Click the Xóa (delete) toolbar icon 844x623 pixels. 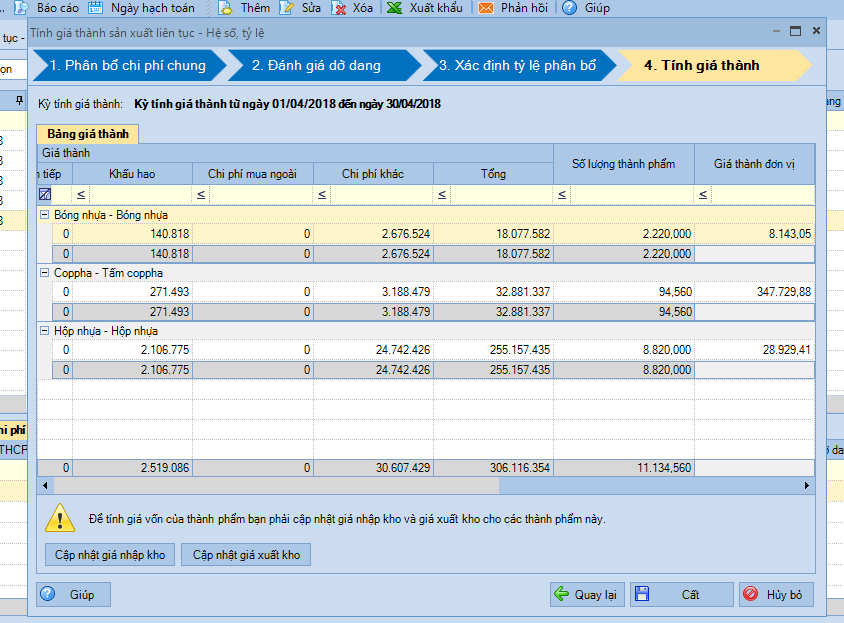point(339,7)
